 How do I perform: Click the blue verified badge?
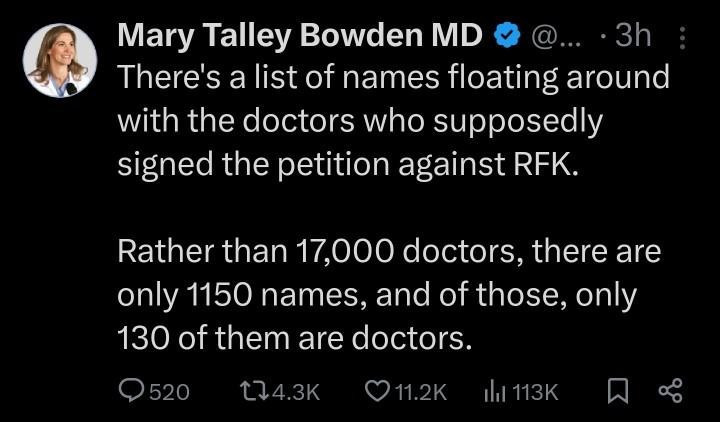[508, 36]
